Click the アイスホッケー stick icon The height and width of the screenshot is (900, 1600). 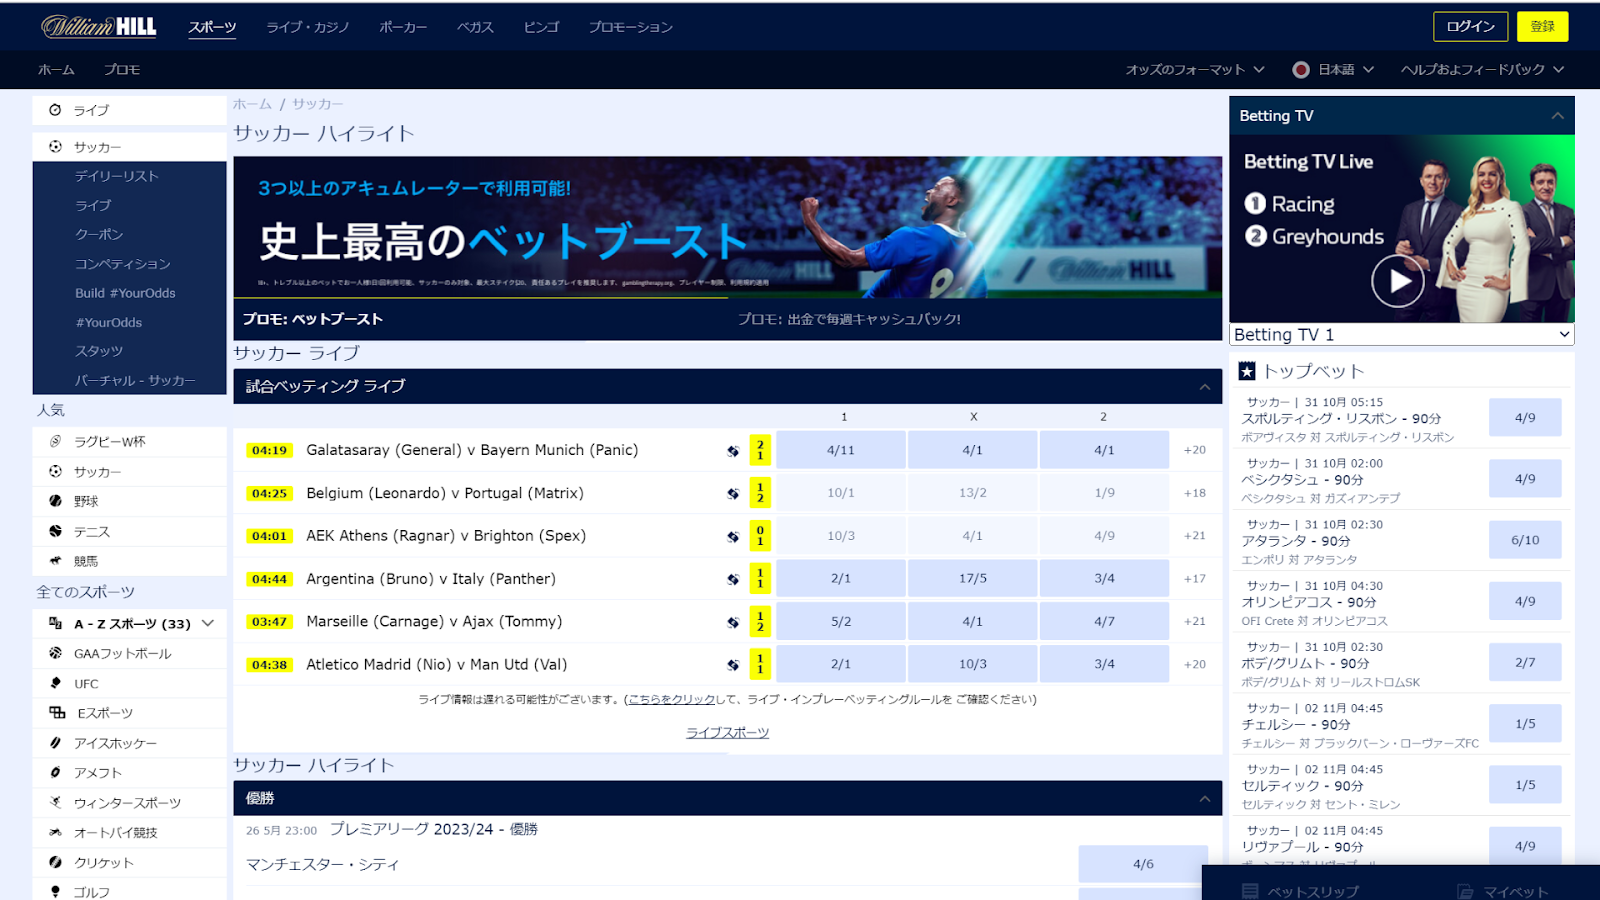point(55,743)
